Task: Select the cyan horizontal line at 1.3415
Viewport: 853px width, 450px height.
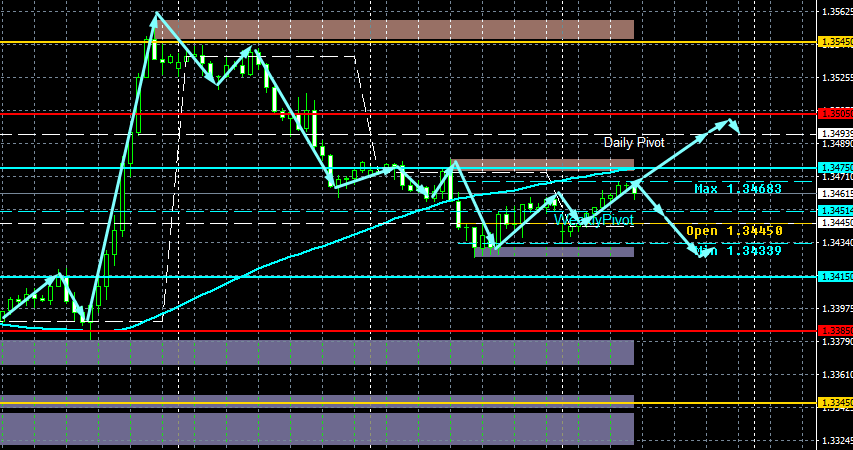Action: (408, 277)
